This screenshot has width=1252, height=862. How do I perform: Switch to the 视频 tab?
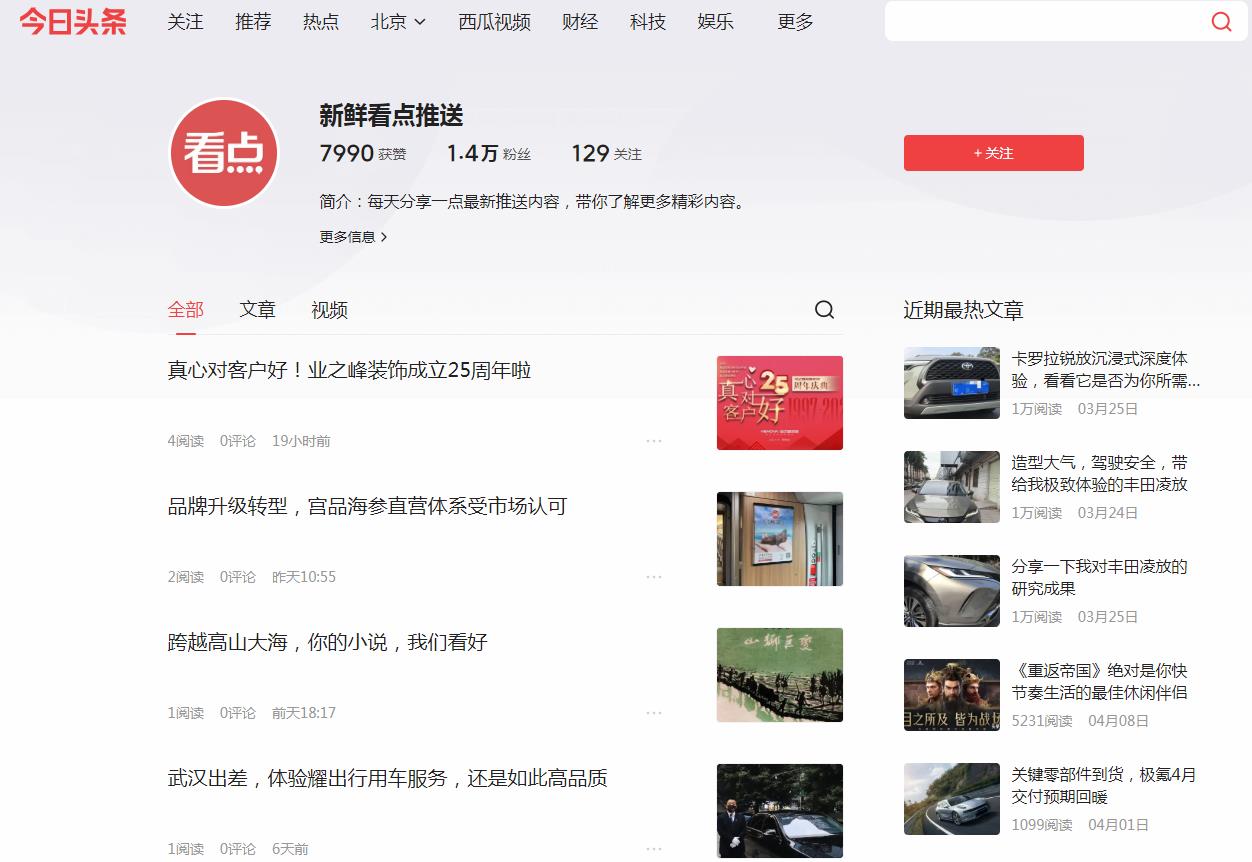[328, 310]
